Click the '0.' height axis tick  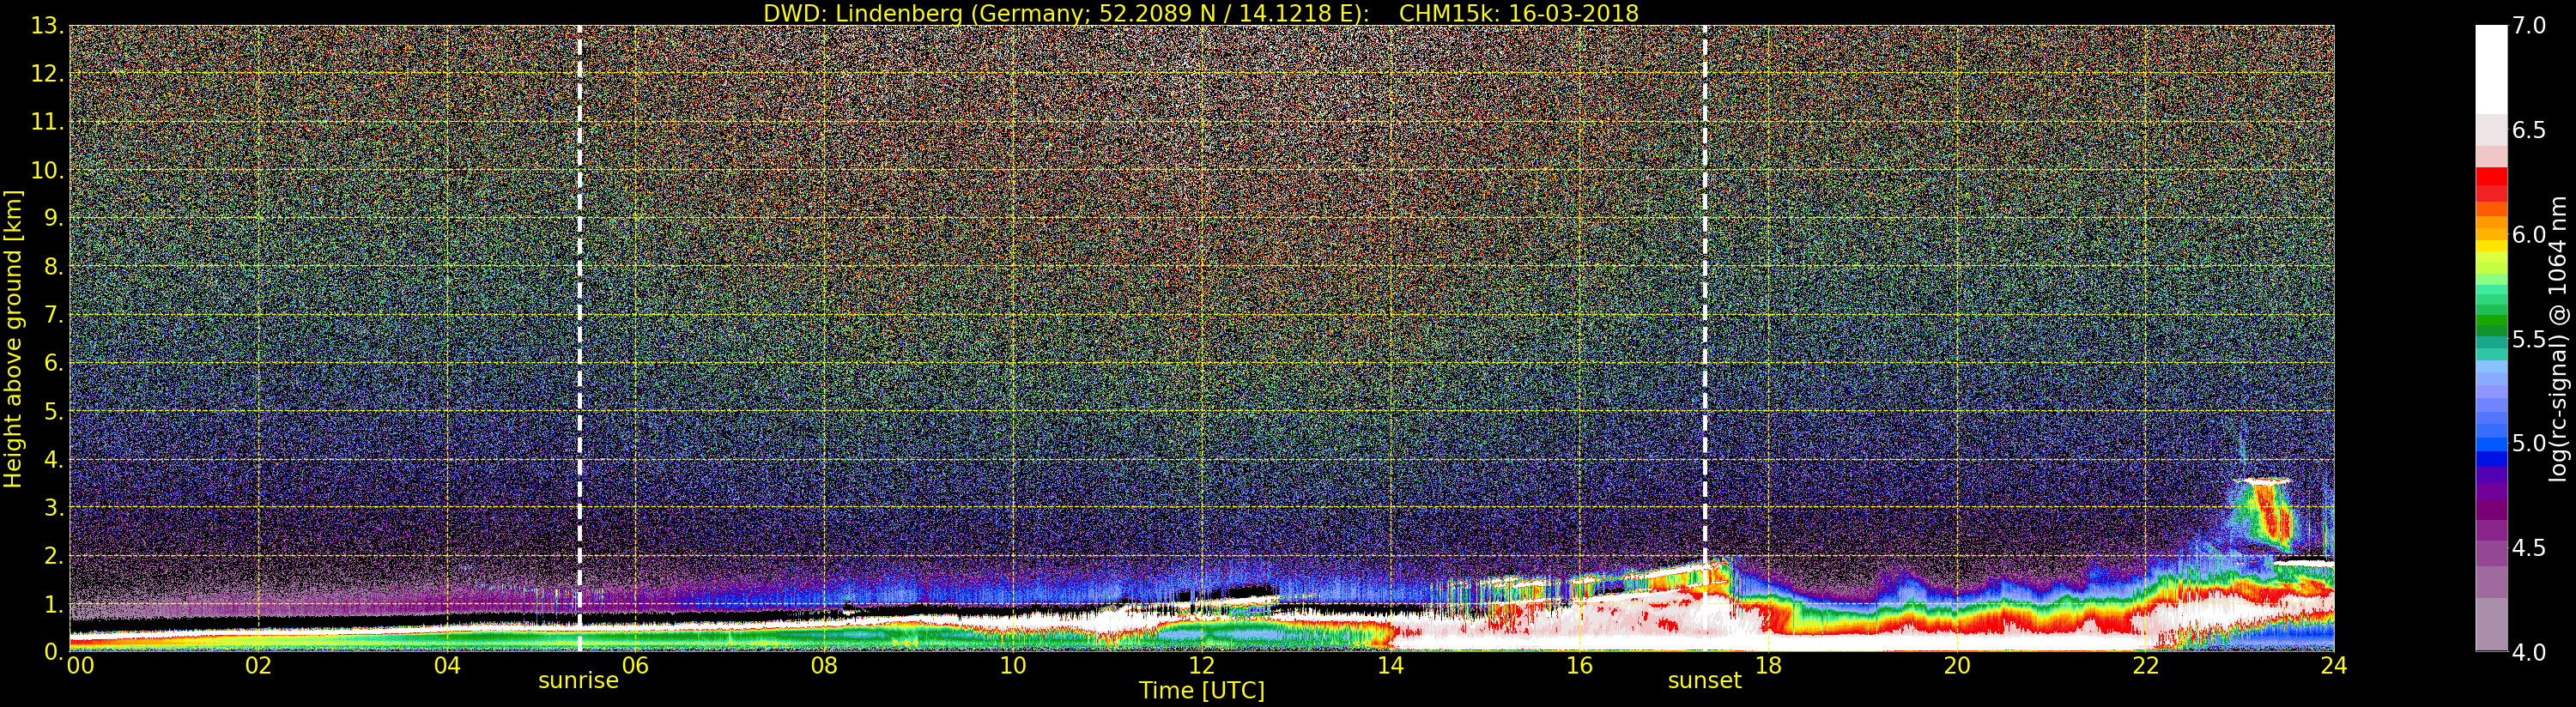(54, 652)
